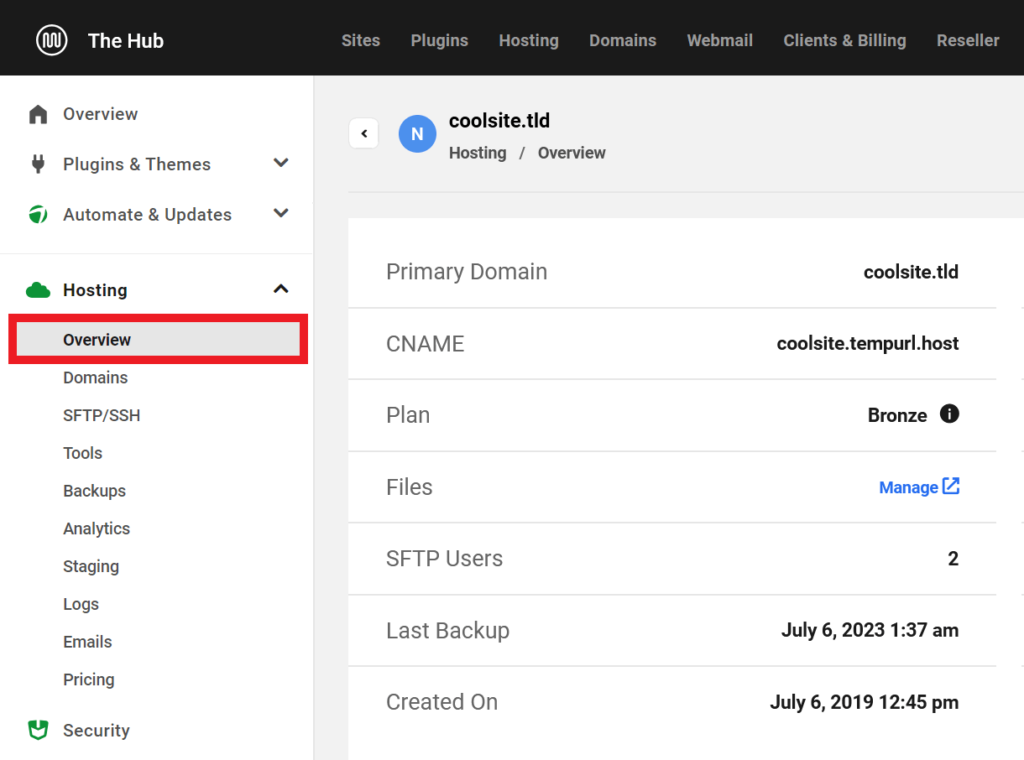Click the coolsite.tempurl.host CNAME value
The height and width of the screenshot is (760, 1024).
867,343
